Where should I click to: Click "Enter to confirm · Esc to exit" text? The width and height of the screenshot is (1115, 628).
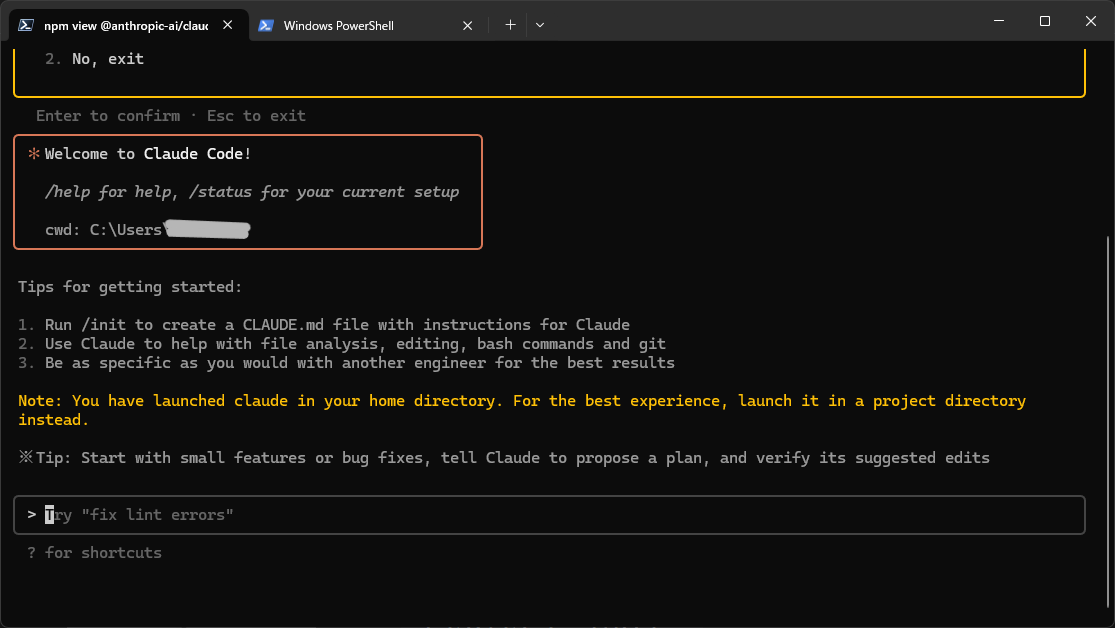(x=171, y=116)
